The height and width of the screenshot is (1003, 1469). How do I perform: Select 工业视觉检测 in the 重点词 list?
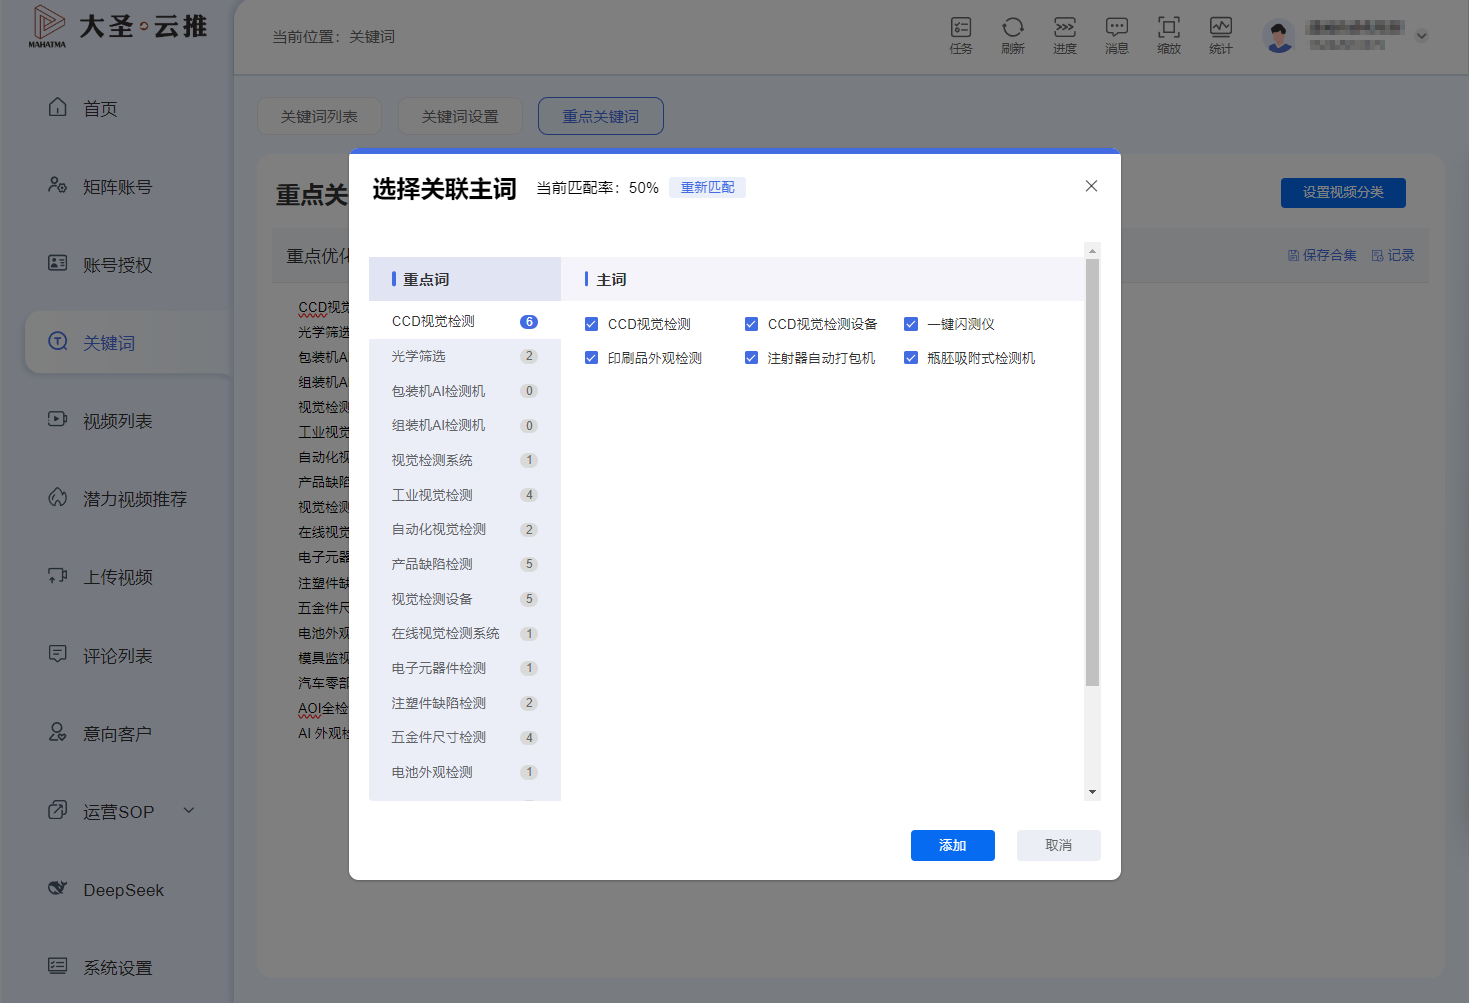click(465, 495)
